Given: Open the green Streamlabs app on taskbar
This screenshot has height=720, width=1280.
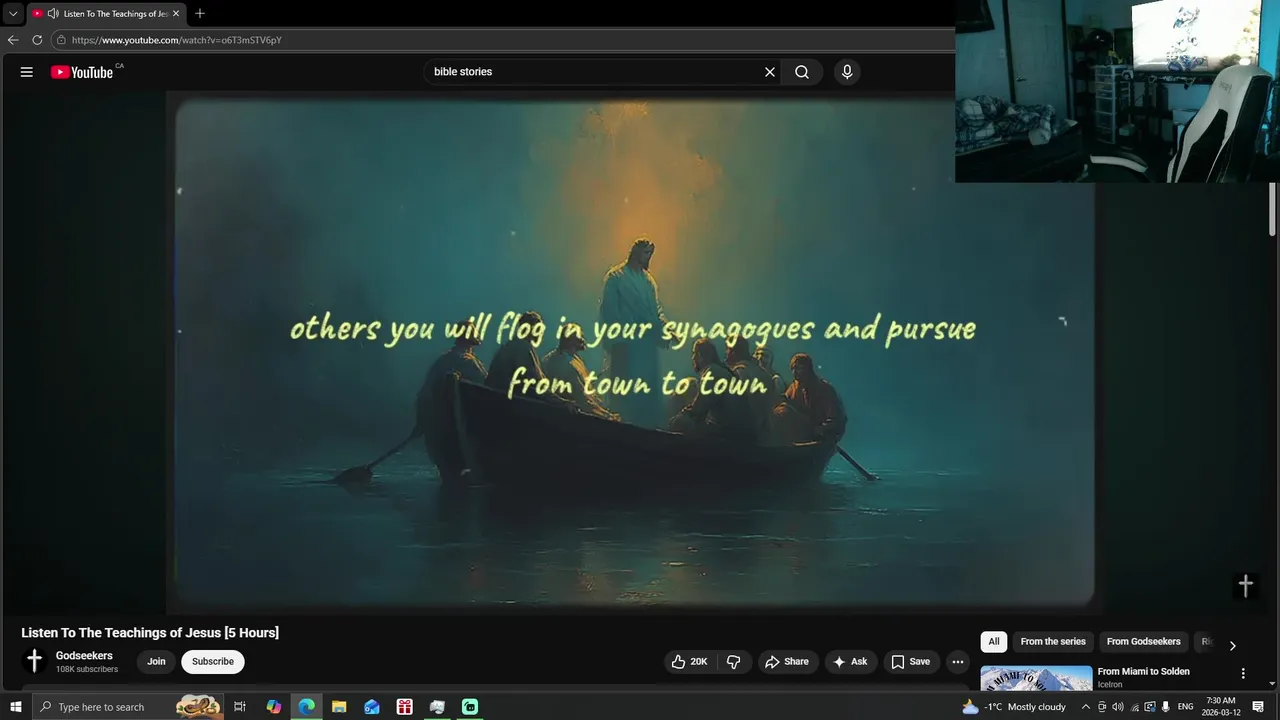Looking at the screenshot, I should (x=470, y=707).
